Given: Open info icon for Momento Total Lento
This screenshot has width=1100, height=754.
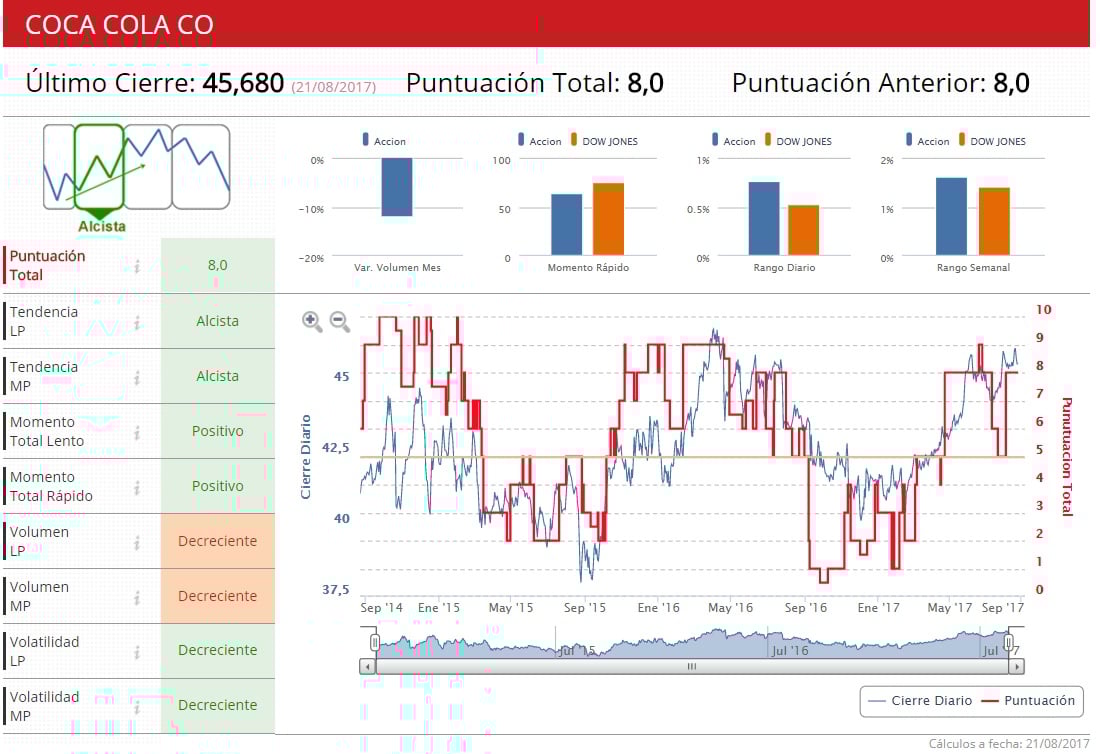Looking at the screenshot, I should coord(138,432).
